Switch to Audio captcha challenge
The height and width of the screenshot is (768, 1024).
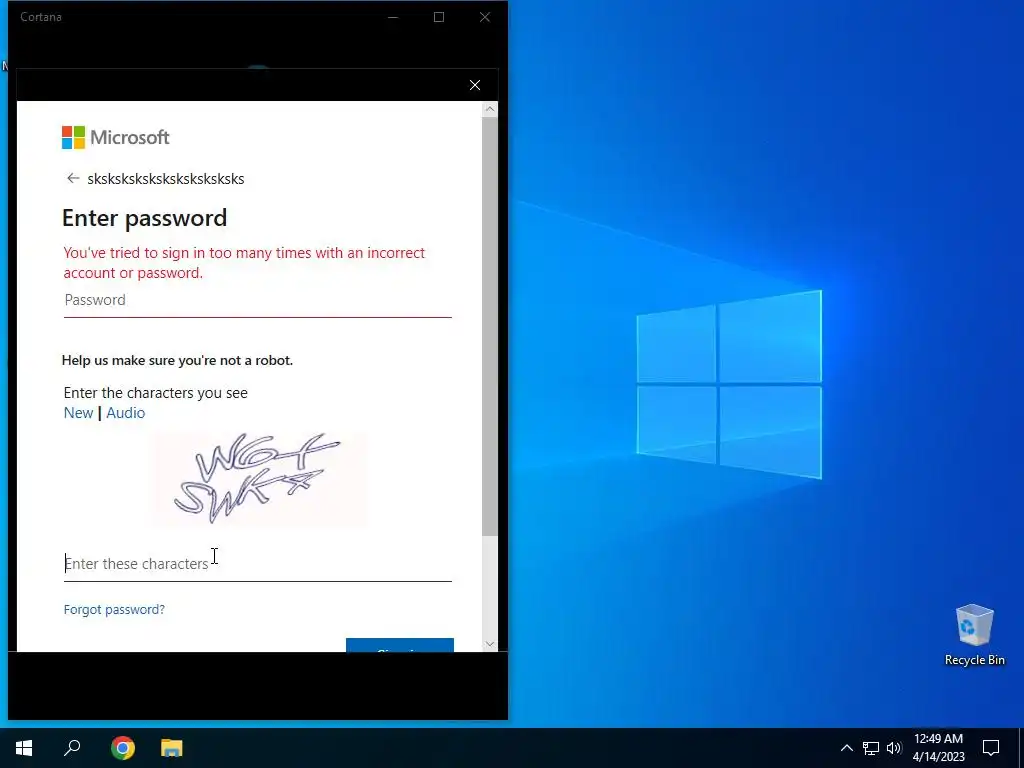125,413
